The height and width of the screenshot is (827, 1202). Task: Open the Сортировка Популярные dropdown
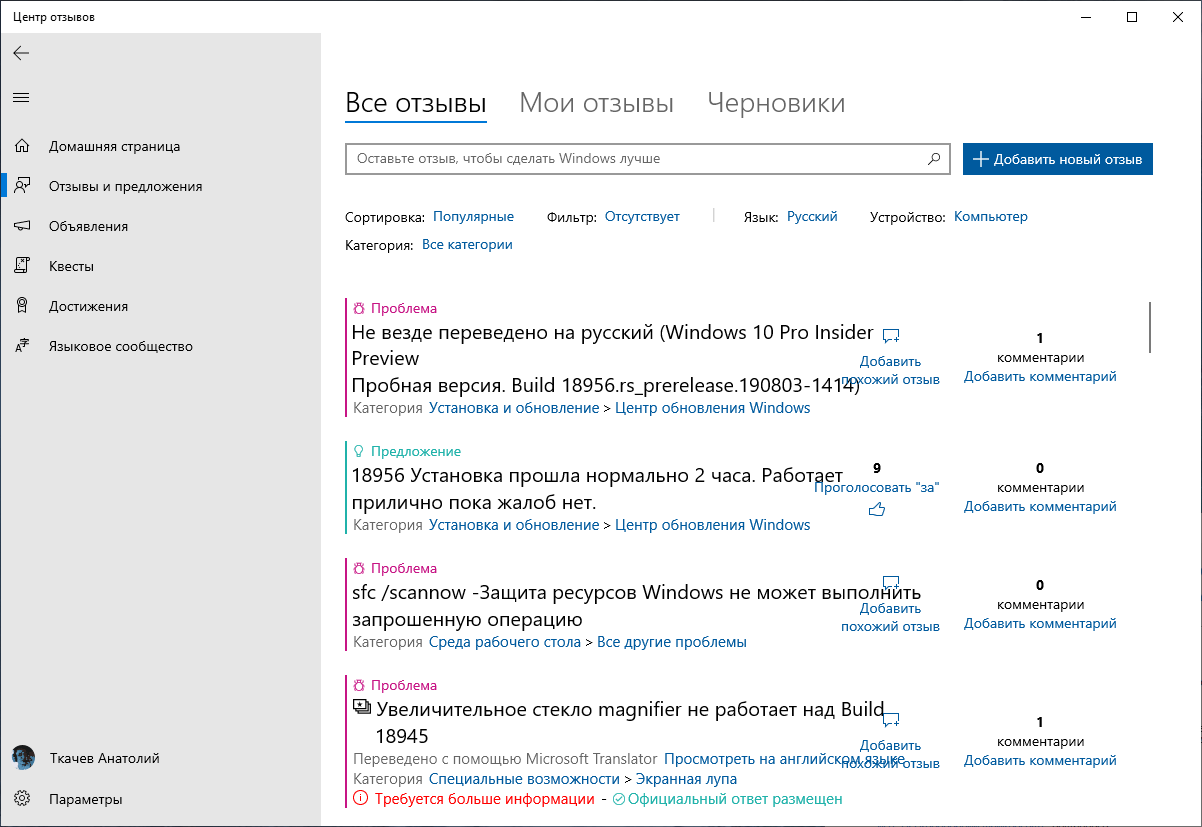coord(473,216)
